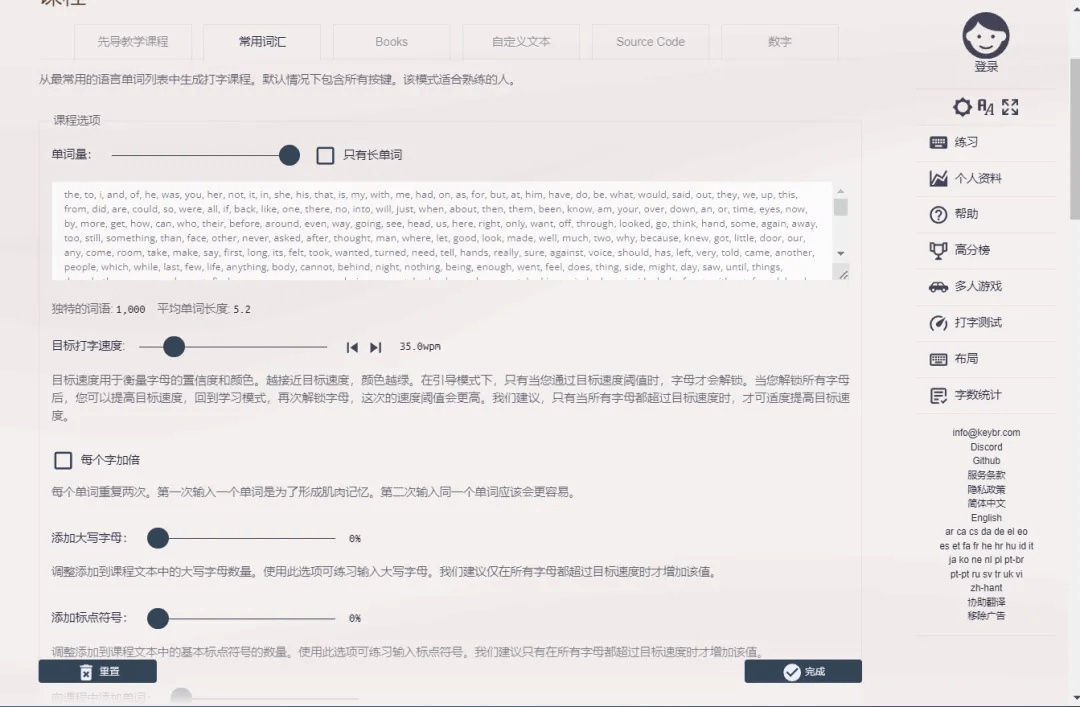Open the 字数统计 word count item
The height and width of the screenshot is (707, 1080).
pos(978,395)
